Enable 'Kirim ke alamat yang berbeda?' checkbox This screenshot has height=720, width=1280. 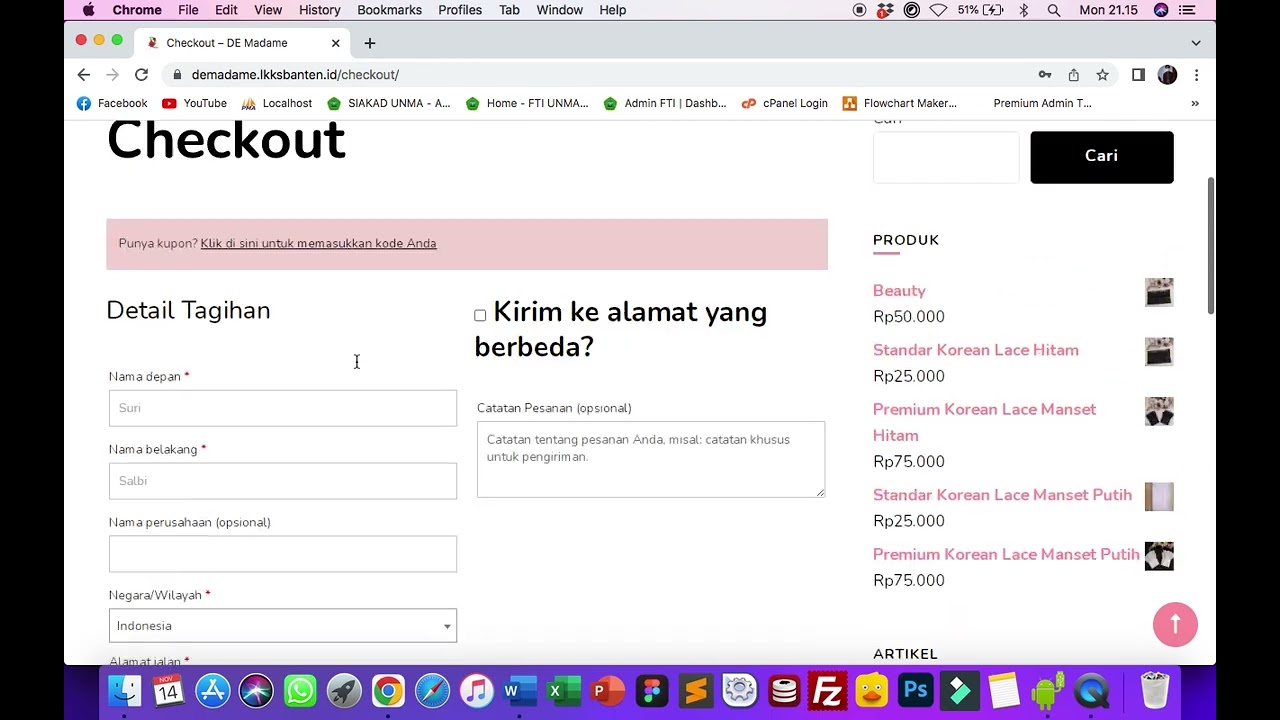tap(480, 316)
